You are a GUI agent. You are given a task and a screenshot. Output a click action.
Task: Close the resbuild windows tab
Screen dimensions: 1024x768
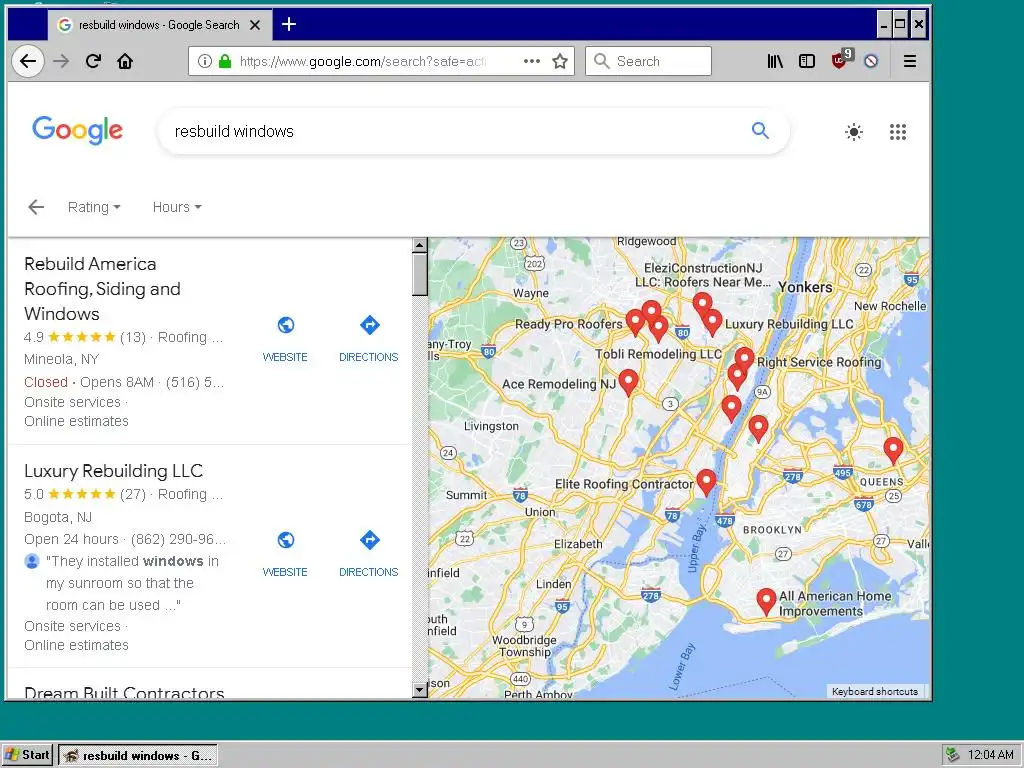tap(255, 25)
